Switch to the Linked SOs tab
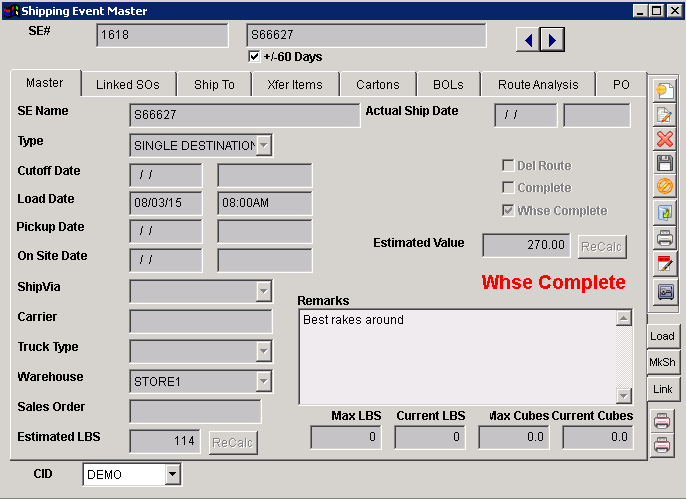 [x=128, y=85]
